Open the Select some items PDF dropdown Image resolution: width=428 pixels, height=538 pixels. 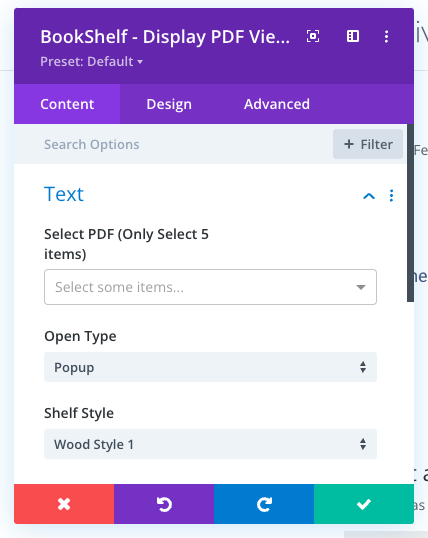210,287
